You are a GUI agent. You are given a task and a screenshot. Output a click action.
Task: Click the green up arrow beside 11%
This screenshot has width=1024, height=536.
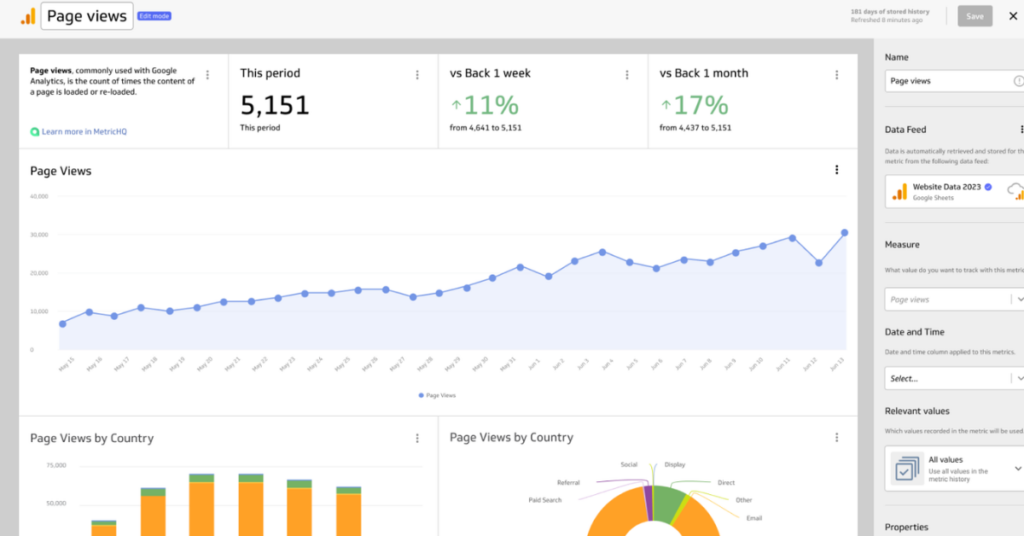[x=456, y=105]
